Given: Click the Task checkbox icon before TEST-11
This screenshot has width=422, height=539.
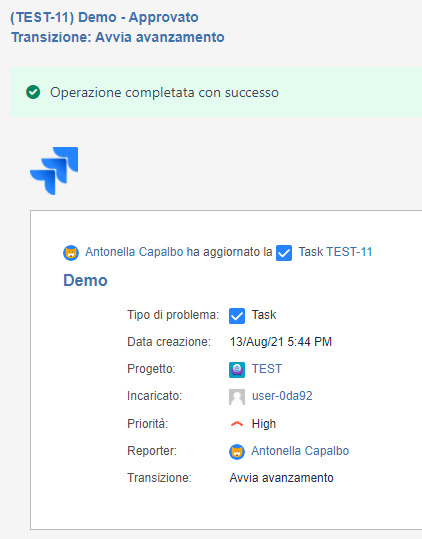Looking at the screenshot, I should [x=284, y=253].
